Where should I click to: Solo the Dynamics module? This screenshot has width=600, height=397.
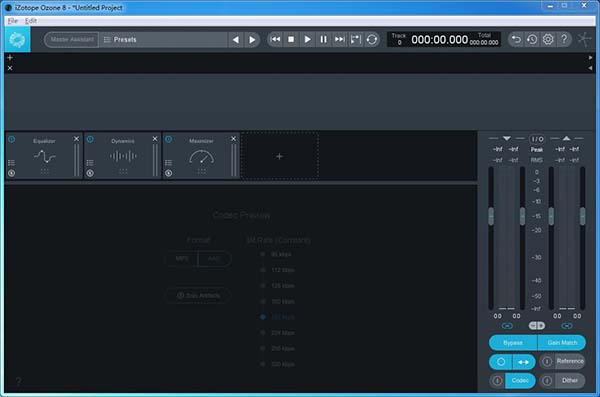tap(90, 173)
